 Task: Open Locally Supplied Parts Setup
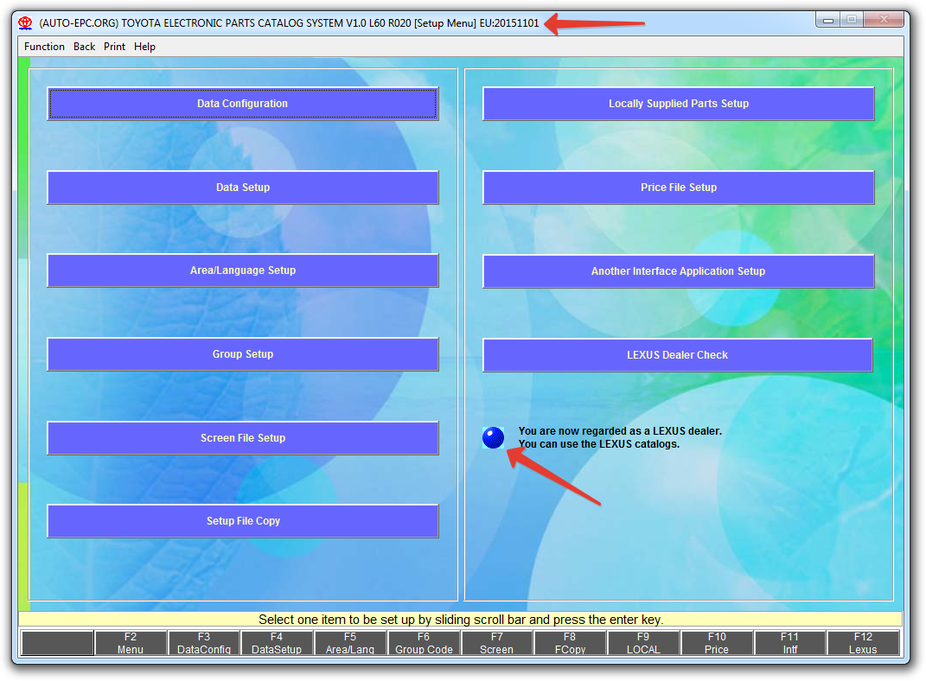click(x=678, y=103)
